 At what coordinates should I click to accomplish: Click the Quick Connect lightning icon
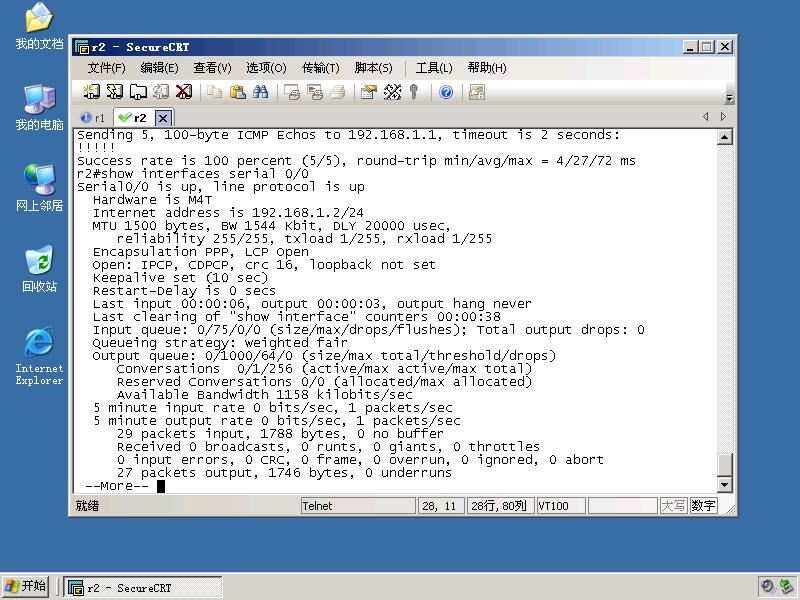pyautogui.click(x=115, y=92)
